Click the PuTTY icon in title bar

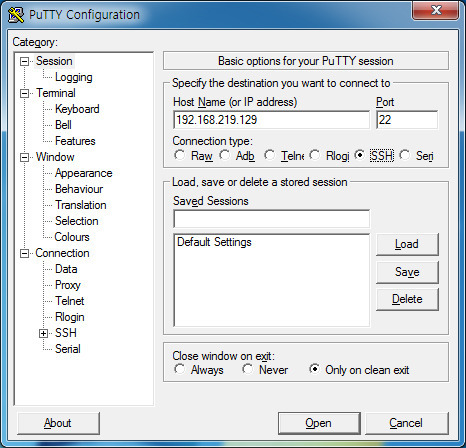(x=16, y=15)
